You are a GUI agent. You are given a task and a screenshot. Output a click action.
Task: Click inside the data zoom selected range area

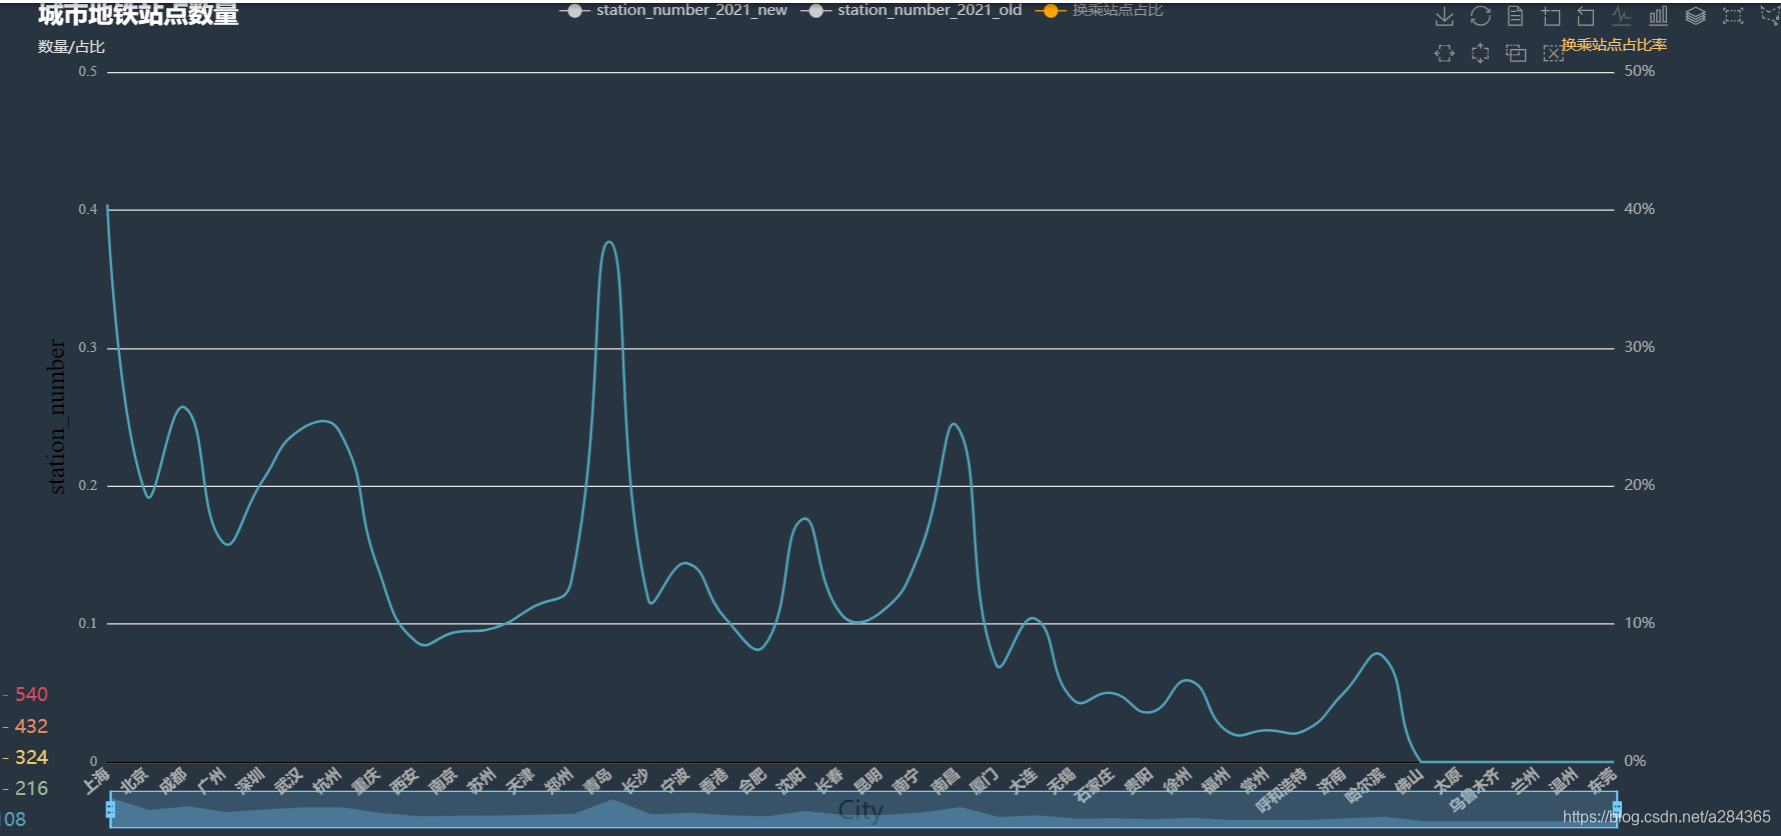click(x=863, y=810)
